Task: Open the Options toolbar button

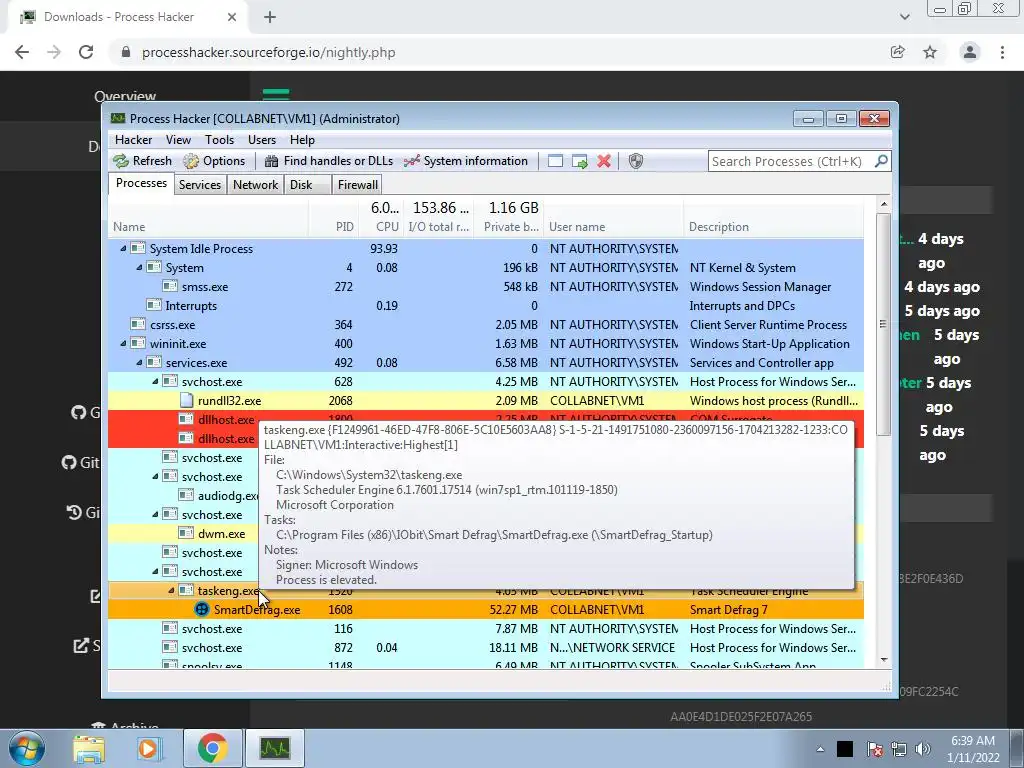Action: (214, 161)
